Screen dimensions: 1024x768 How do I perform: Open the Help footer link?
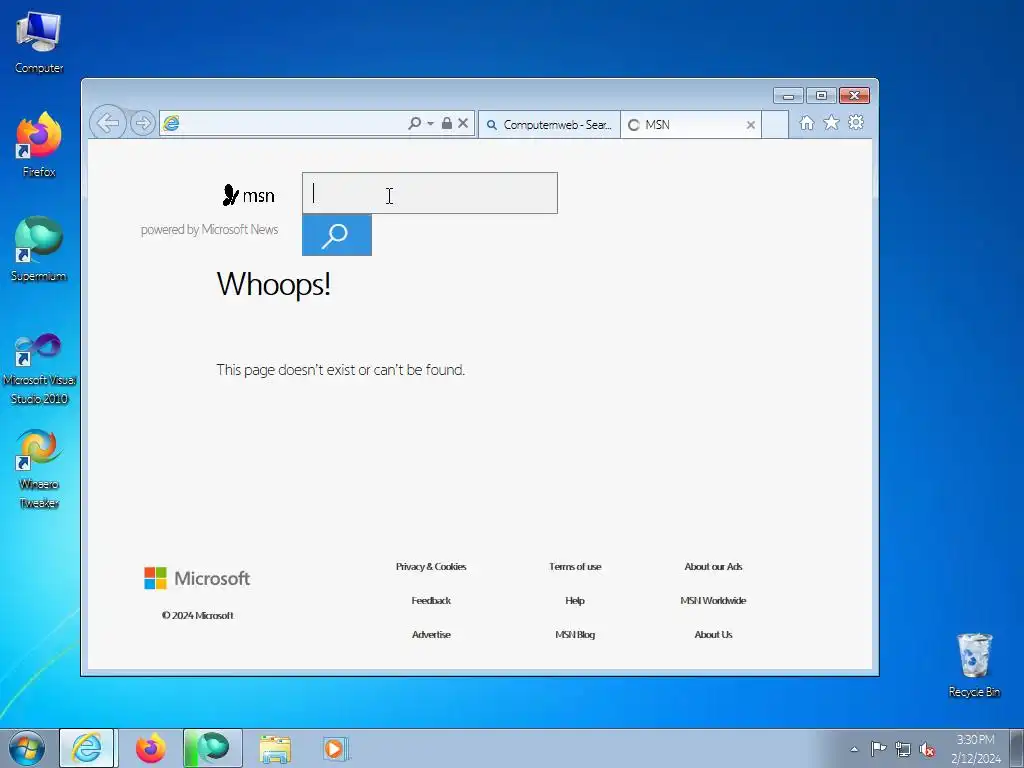click(x=575, y=600)
